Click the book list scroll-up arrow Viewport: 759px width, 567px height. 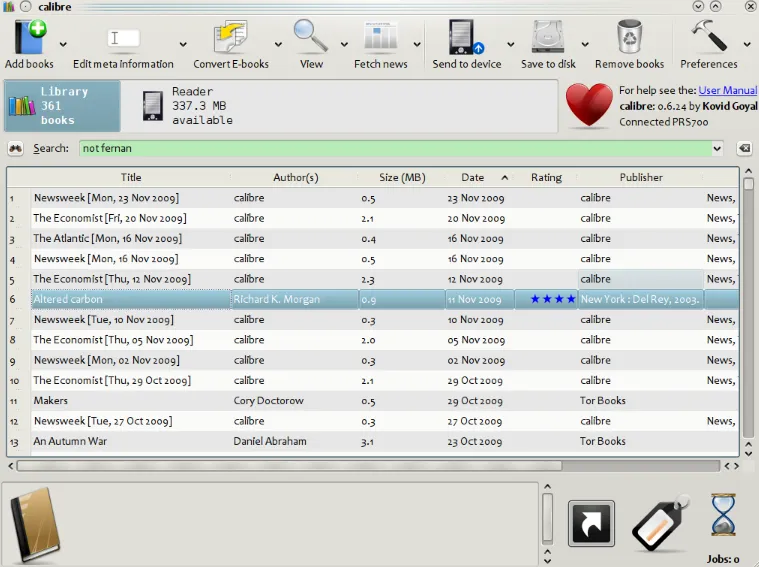pyautogui.click(x=748, y=171)
